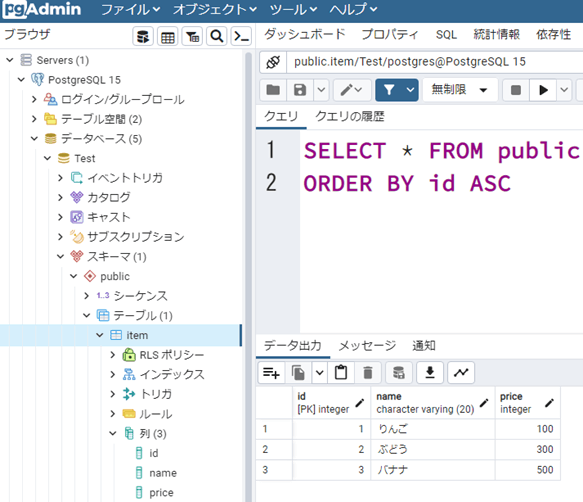Open the Graph Visualiser icon
Screen dimensions: 583x502
pyautogui.click(x=461, y=372)
